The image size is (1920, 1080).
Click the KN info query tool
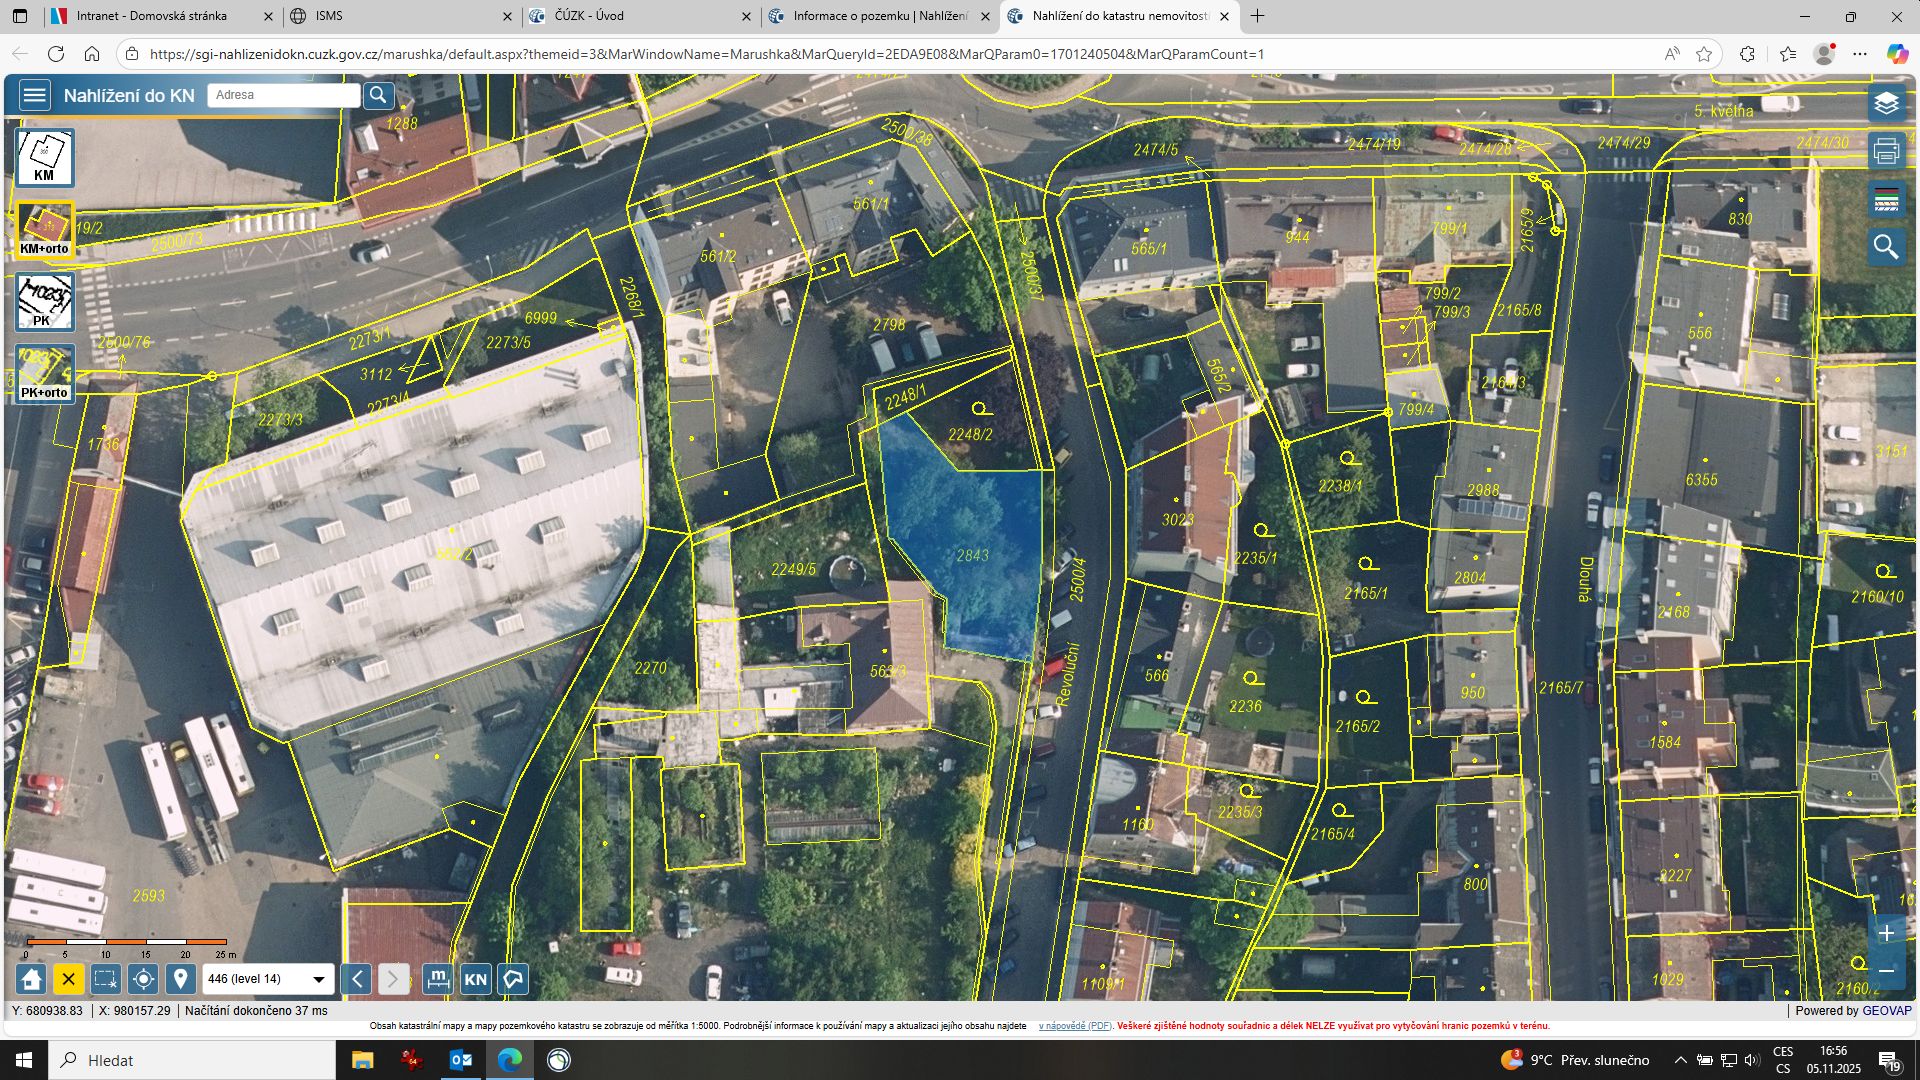476,979
